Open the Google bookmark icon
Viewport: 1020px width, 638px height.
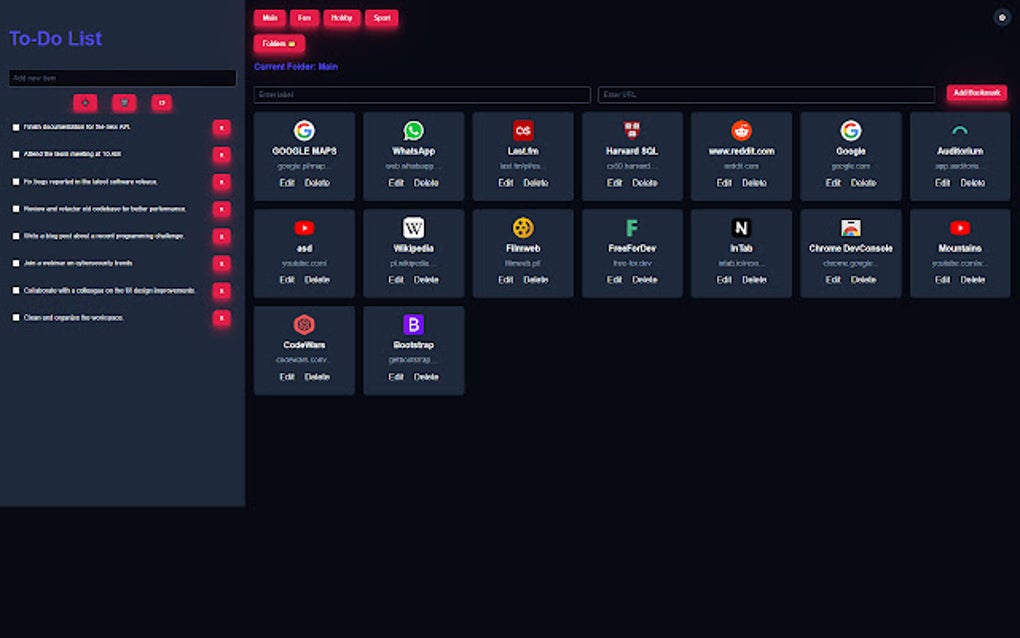[850, 131]
